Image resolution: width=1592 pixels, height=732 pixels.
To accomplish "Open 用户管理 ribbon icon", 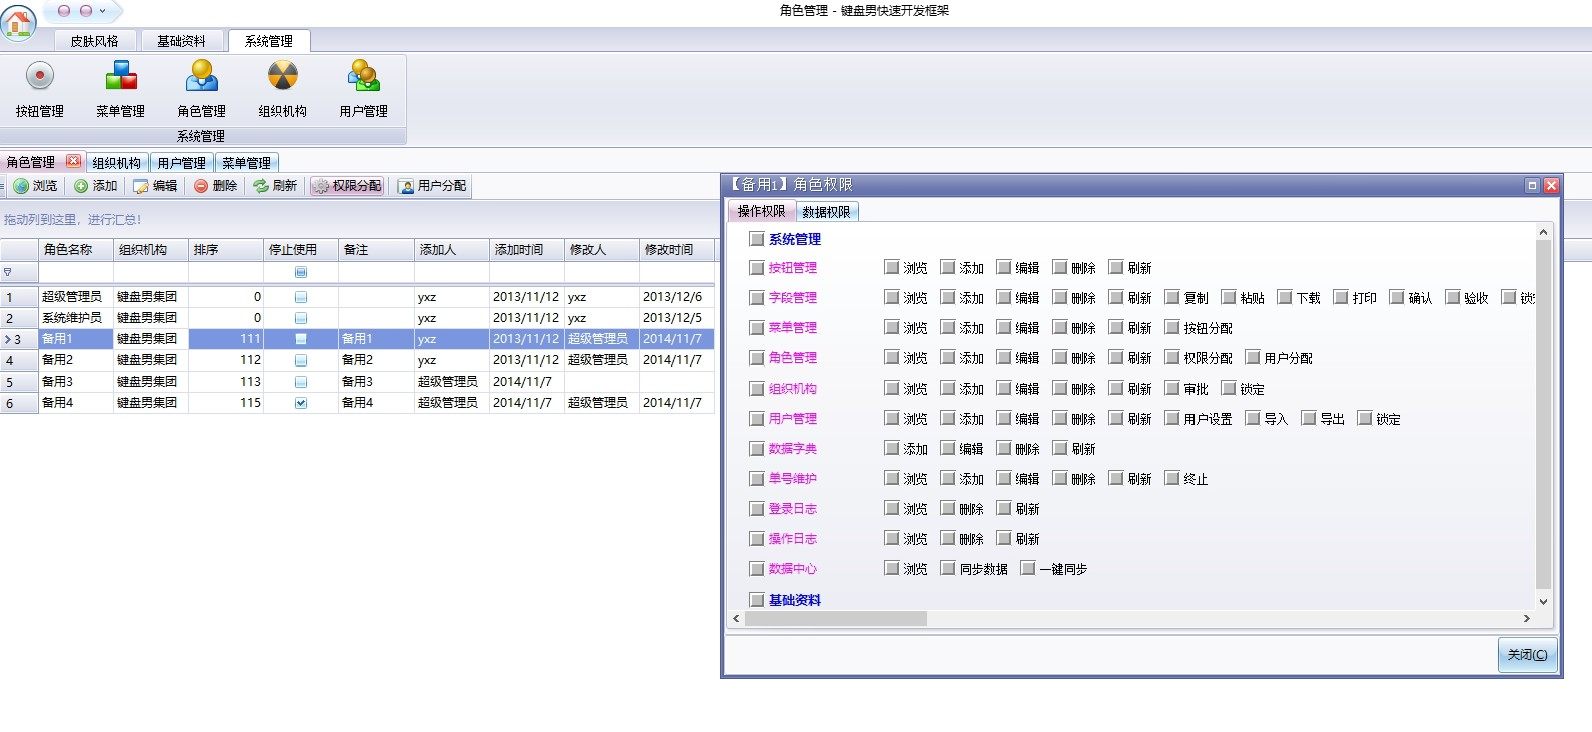I will pos(363,89).
